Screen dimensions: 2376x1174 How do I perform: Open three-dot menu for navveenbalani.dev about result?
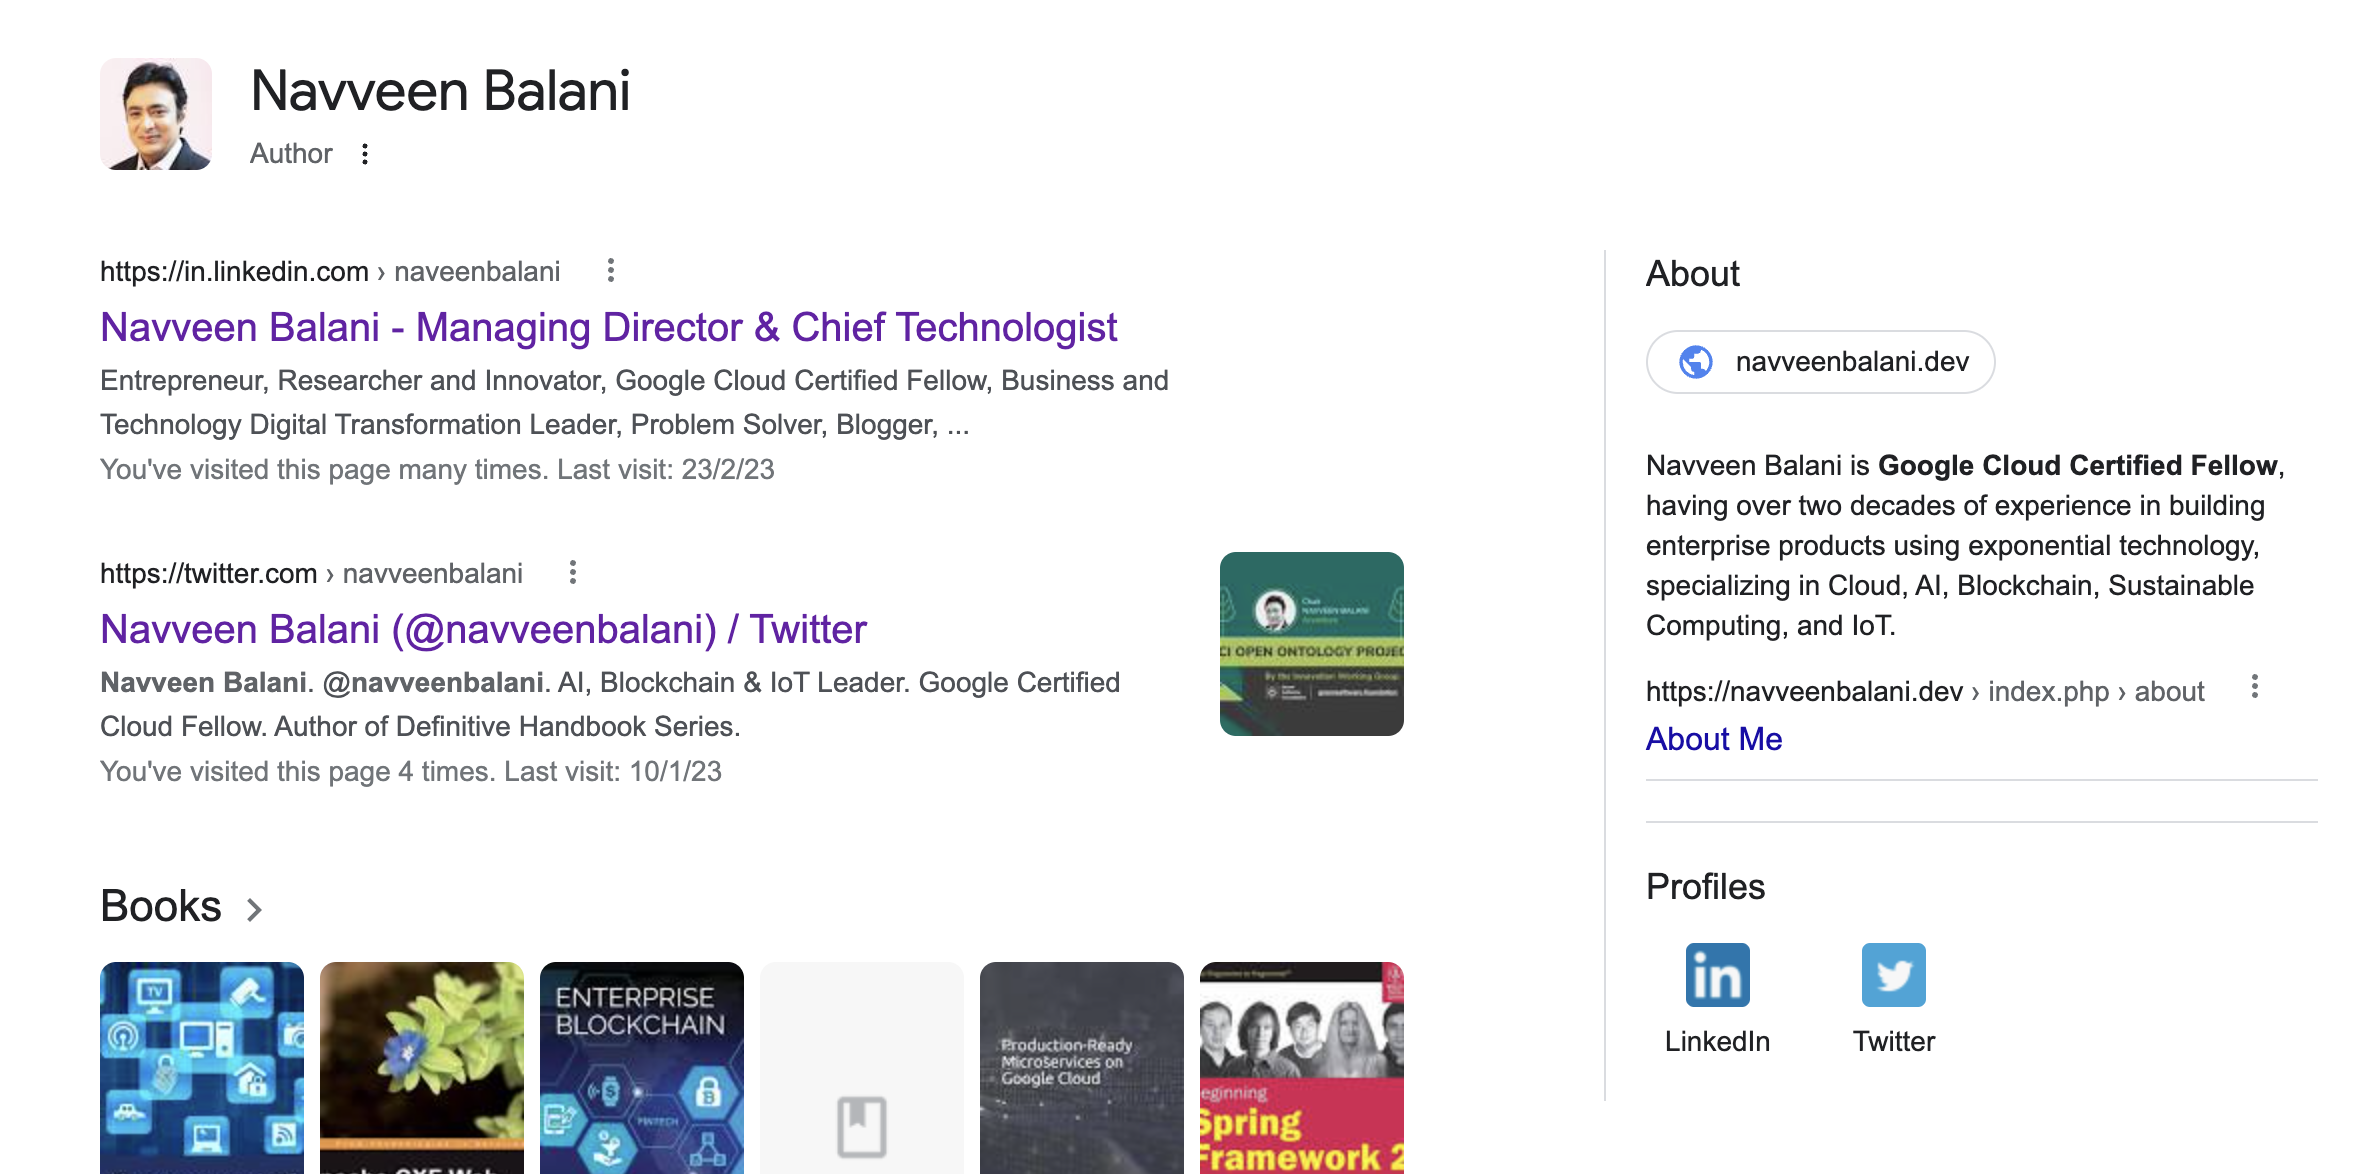pyautogui.click(x=2255, y=687)
